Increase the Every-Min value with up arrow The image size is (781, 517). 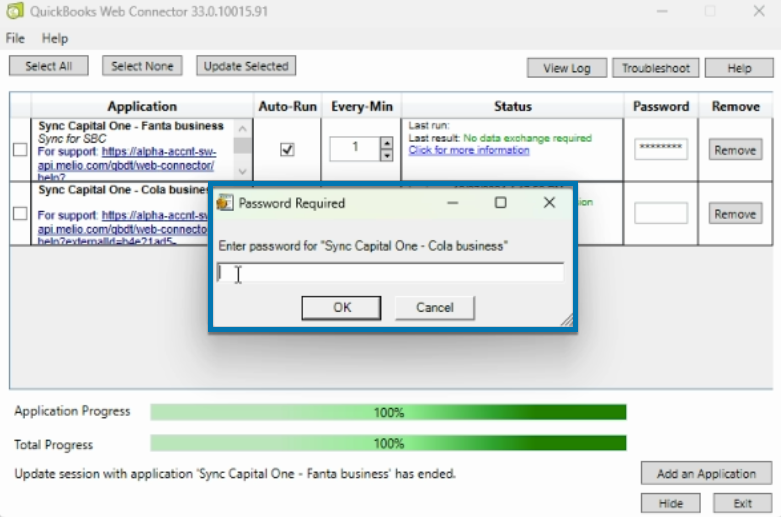point(386,143)
